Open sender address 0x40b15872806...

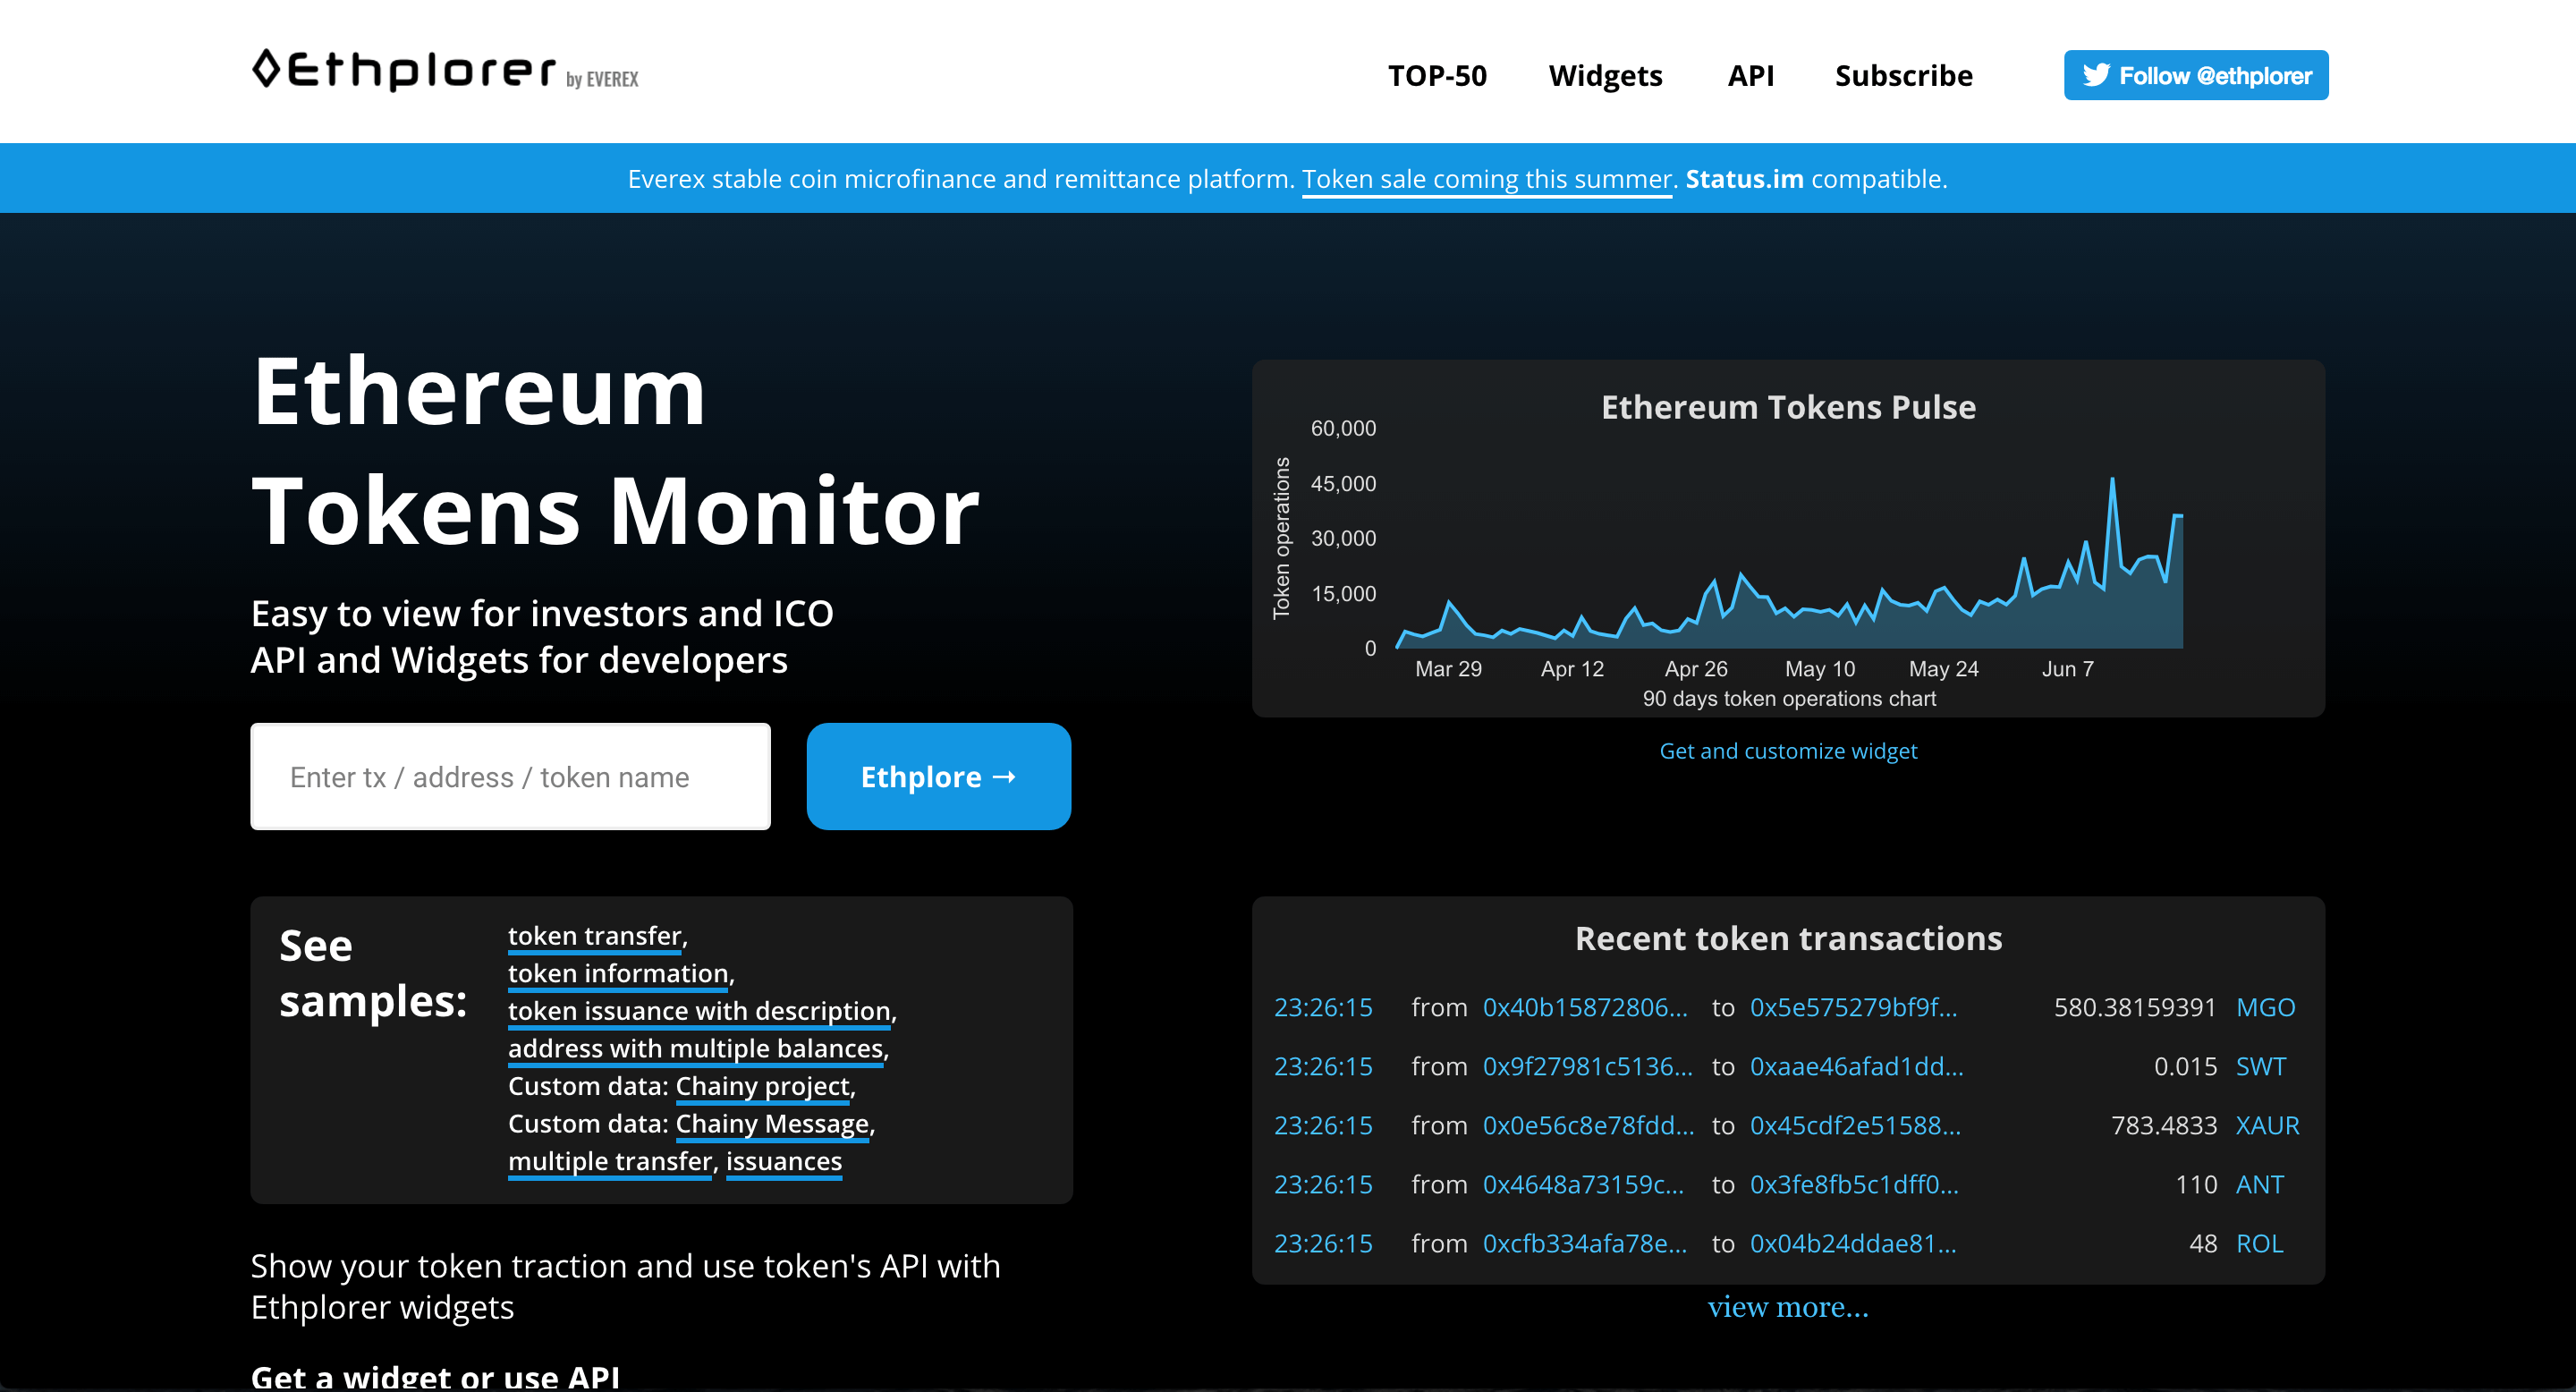pos(1585,1007)
